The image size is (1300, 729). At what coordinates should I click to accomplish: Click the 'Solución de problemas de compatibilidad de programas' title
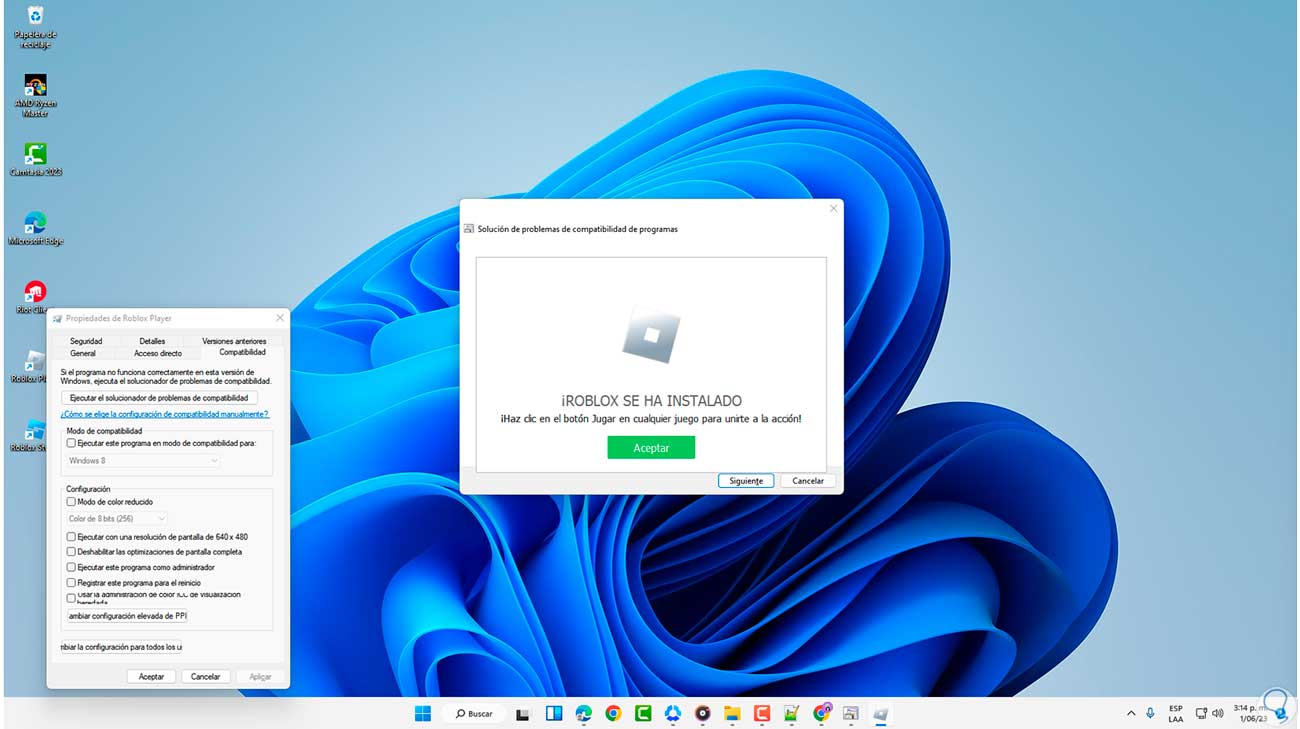click(x=577, y=229)
